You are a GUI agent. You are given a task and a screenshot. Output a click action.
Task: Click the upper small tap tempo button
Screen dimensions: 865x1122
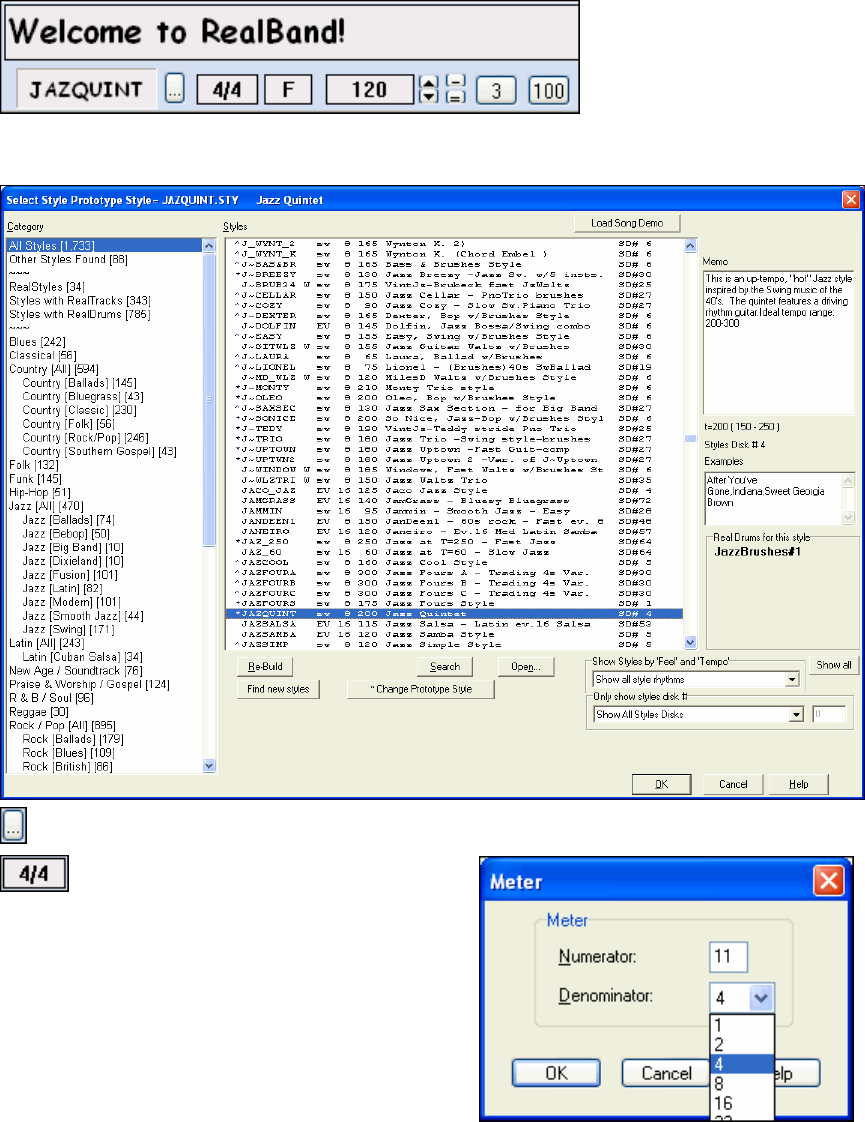456,82
